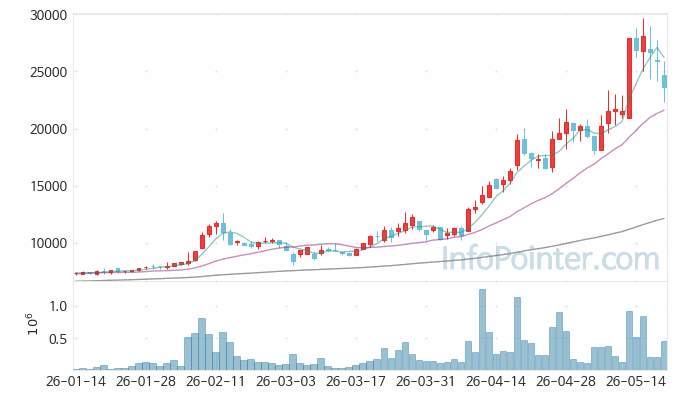This screenshot has height=399, width=677.
Task: Click the 1.0 volume axis label
Action: (x=58, y=306)
